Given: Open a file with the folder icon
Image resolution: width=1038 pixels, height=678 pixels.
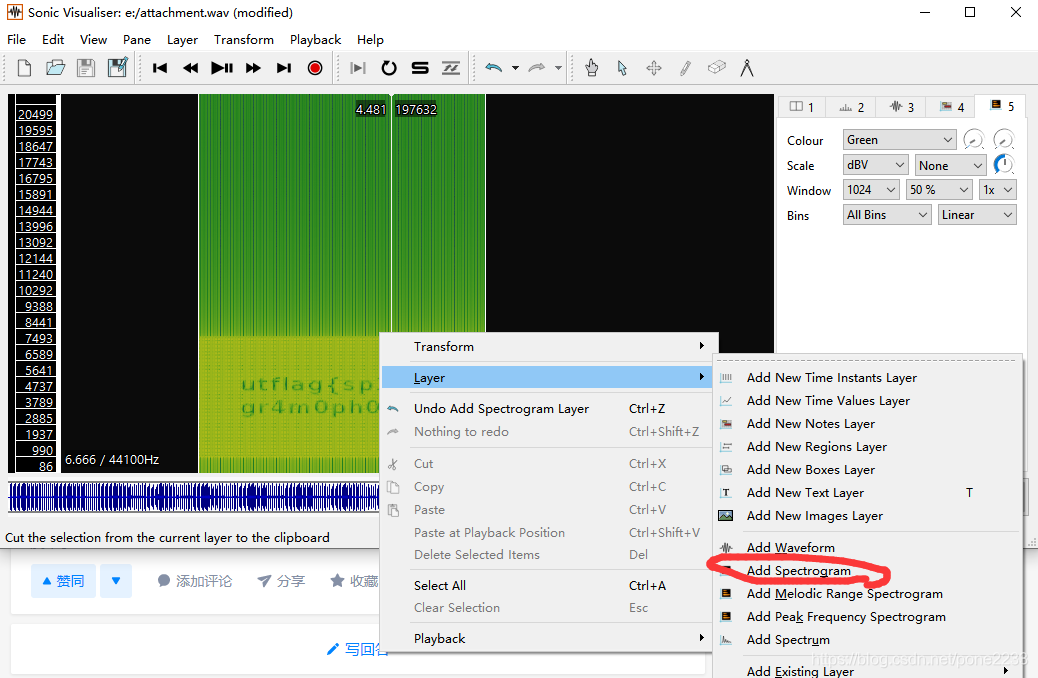Looking at the screenshot, I should coord(56,68).
